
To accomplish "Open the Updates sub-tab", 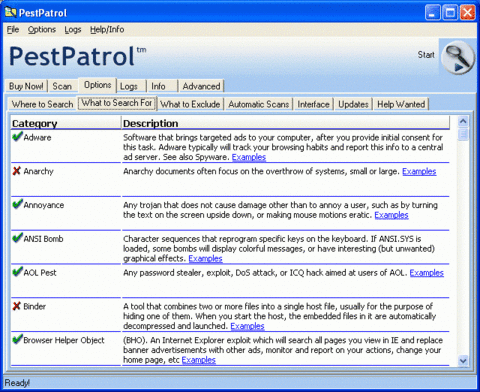I will 353,104.
